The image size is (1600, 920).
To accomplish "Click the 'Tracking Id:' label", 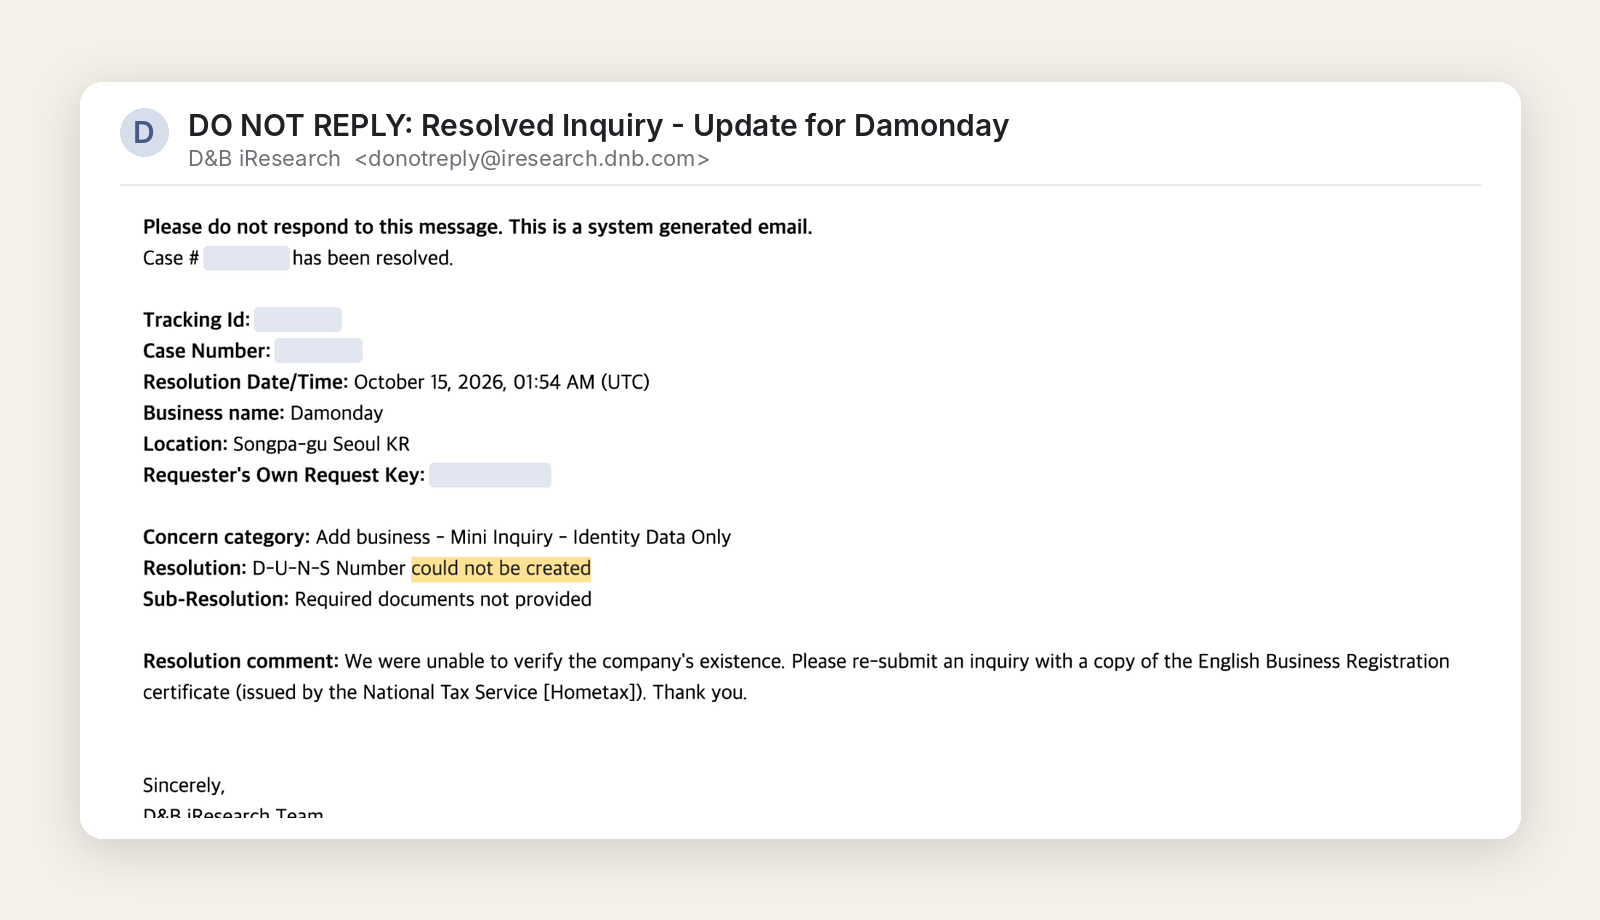I will tap(197, 320).
